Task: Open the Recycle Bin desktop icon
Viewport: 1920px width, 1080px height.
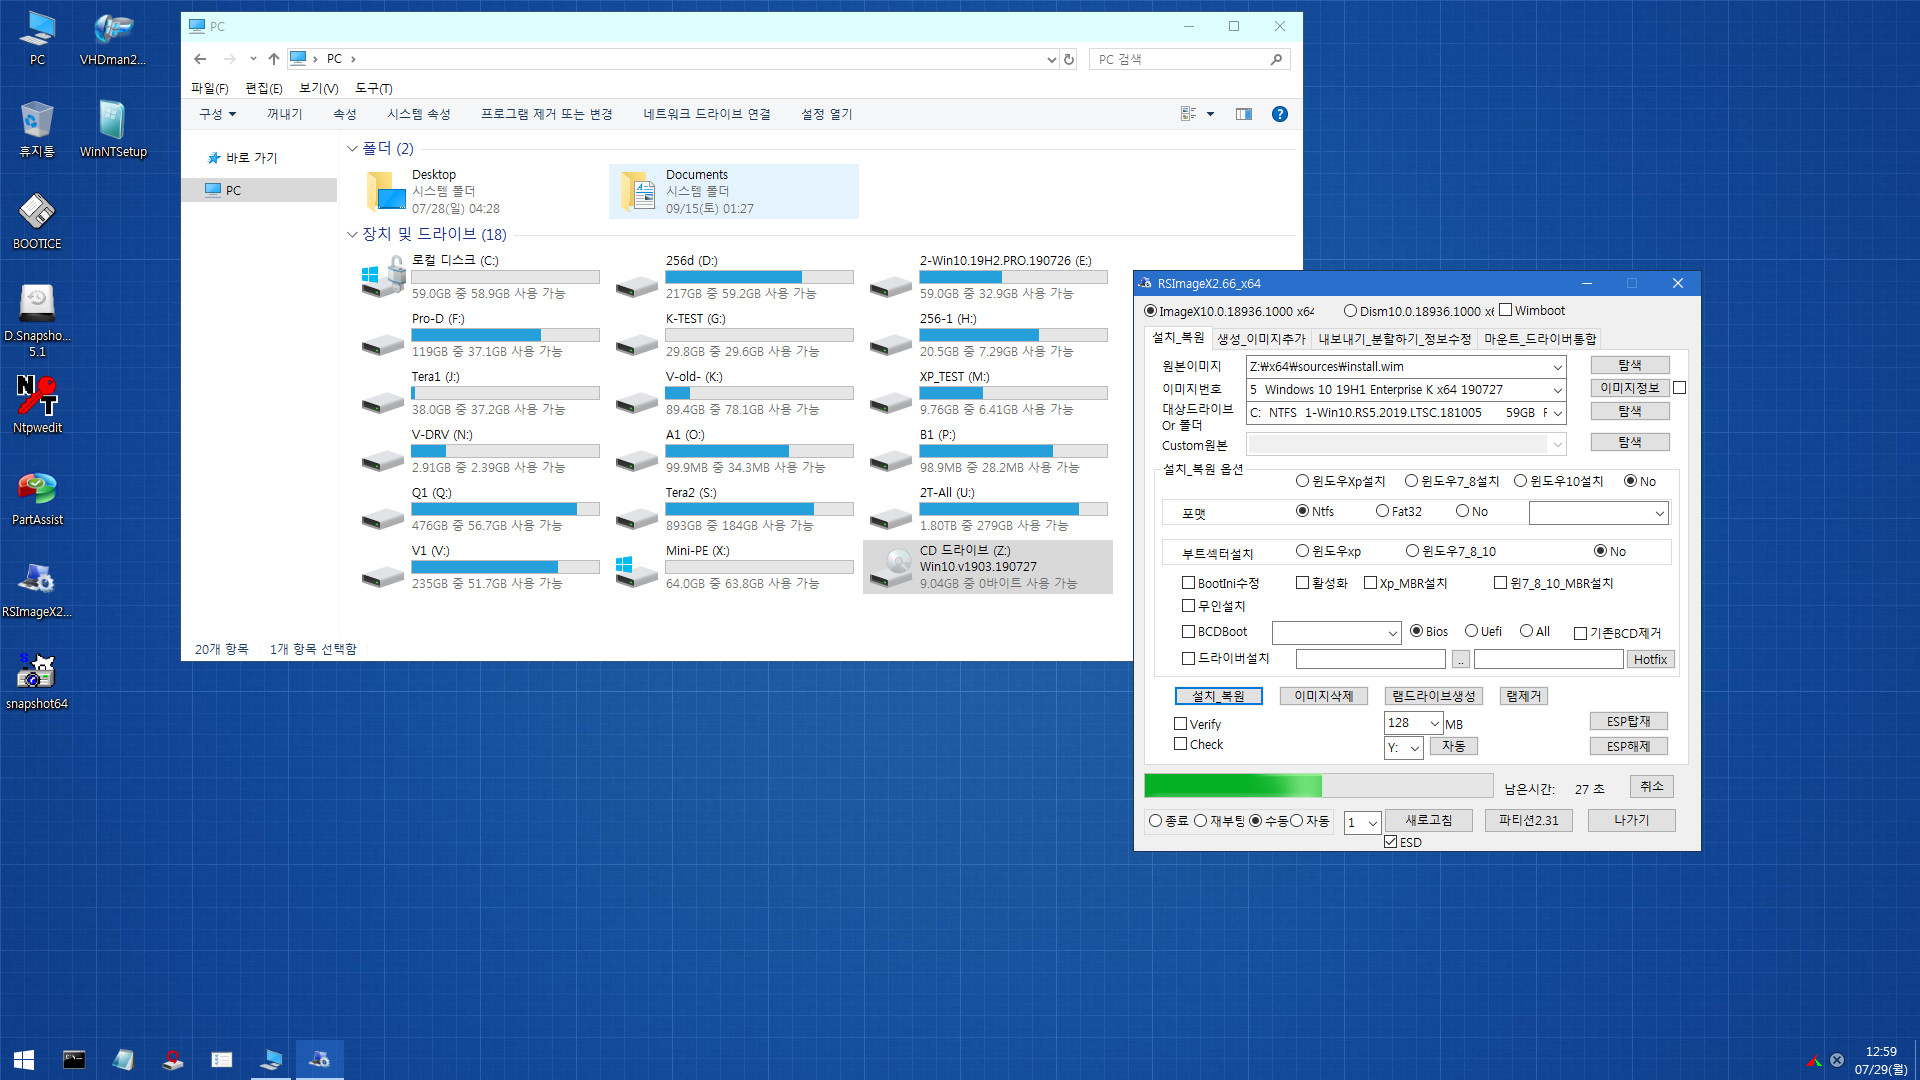Action: coord(37,130)
